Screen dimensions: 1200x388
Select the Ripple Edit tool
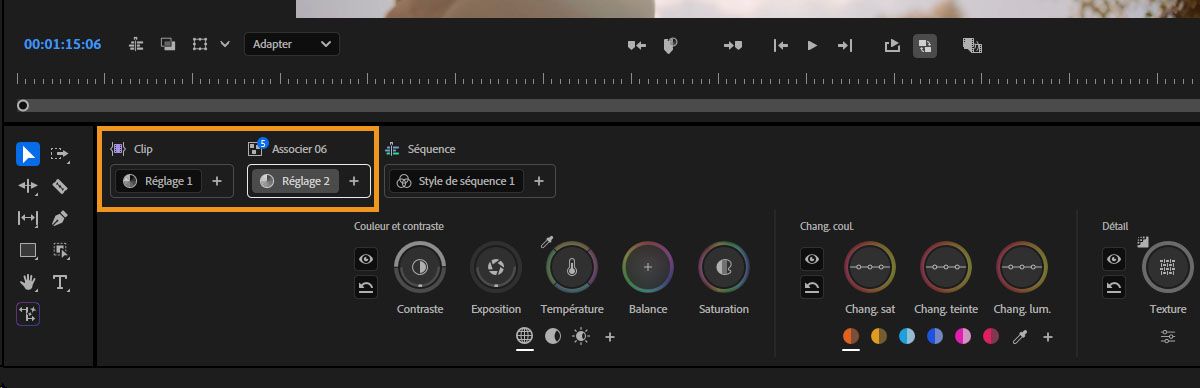pyautogui.click(x=28, y=186)
